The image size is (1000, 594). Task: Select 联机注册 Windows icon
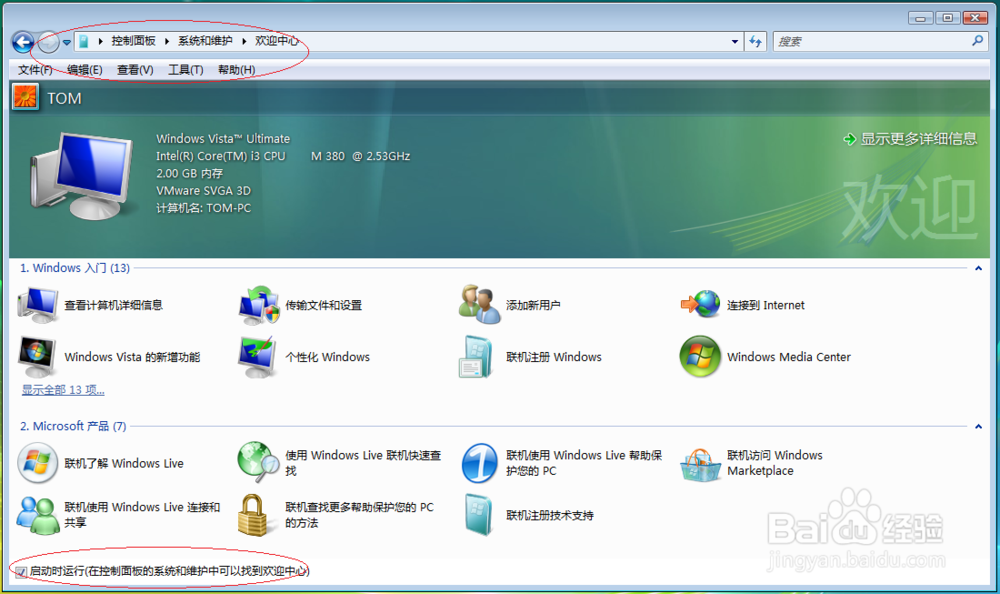tap(476, 357)
